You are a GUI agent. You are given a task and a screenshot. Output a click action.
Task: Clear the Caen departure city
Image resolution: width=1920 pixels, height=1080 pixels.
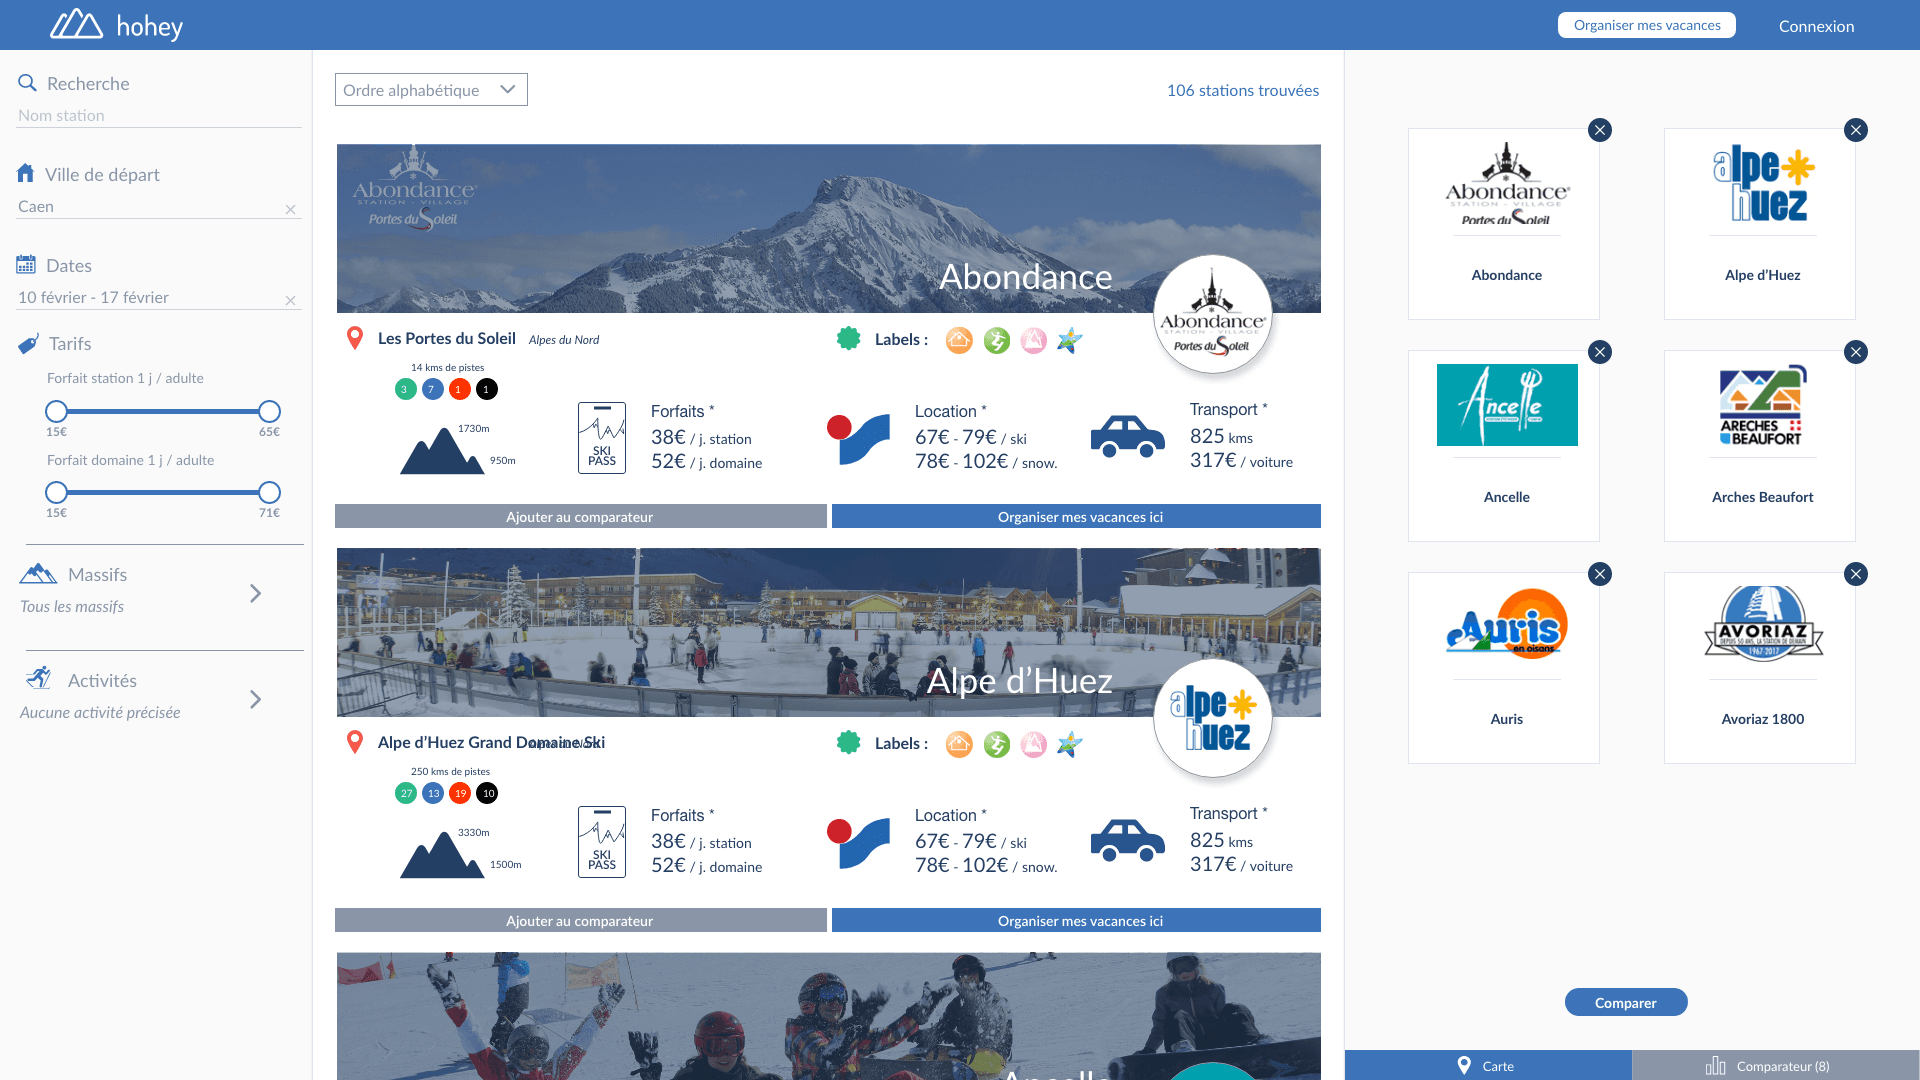coord(291,209)
